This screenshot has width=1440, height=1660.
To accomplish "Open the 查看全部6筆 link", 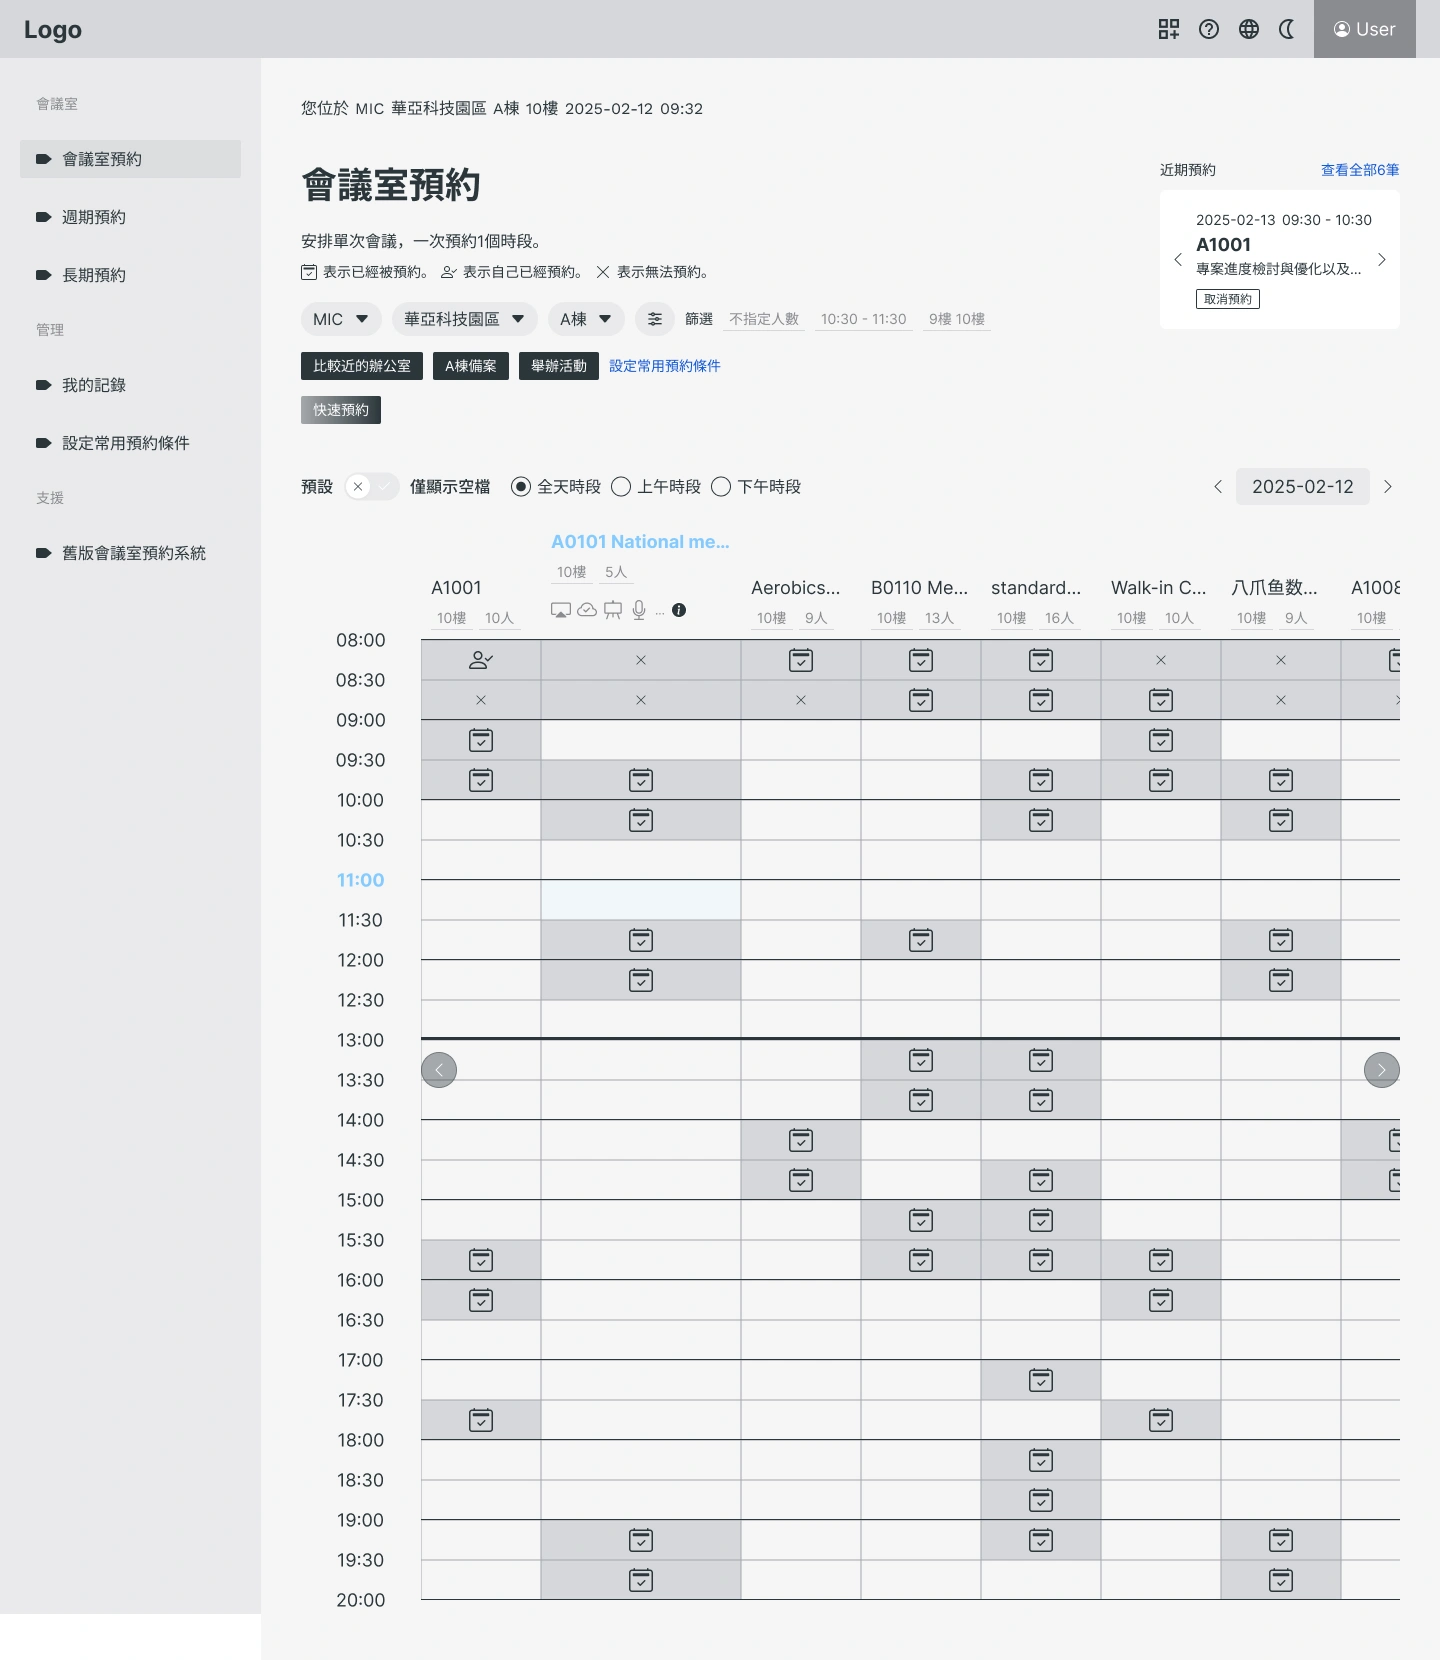I will [x=1359, y=170].
